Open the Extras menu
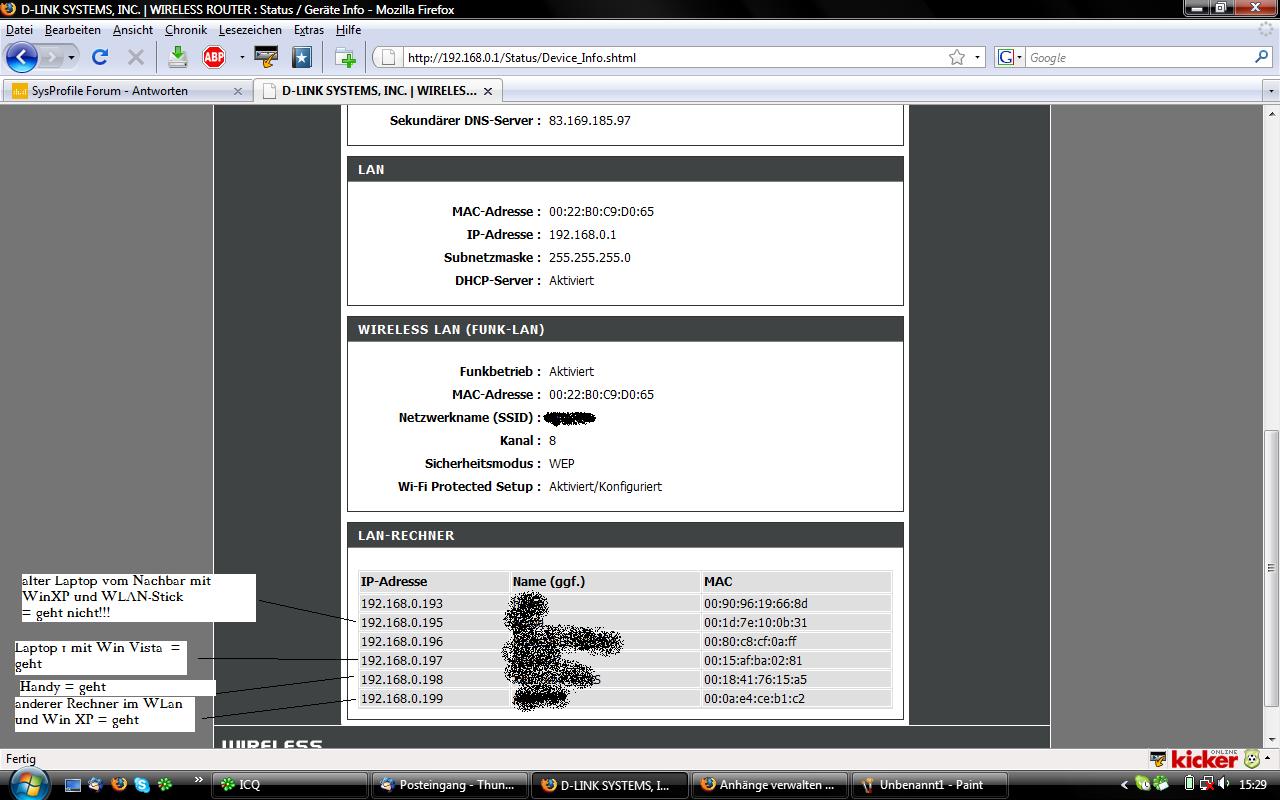The width and height of the screenshot is (1280, 800). coord(309,30)
